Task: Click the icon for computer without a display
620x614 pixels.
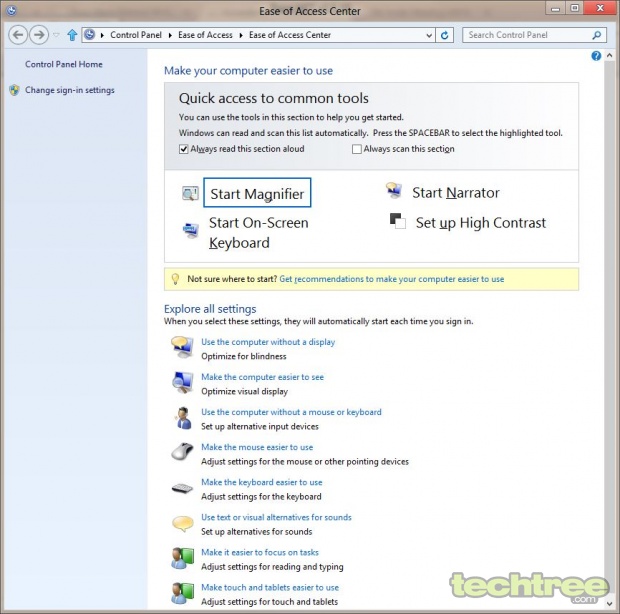Action: [182, 347]
